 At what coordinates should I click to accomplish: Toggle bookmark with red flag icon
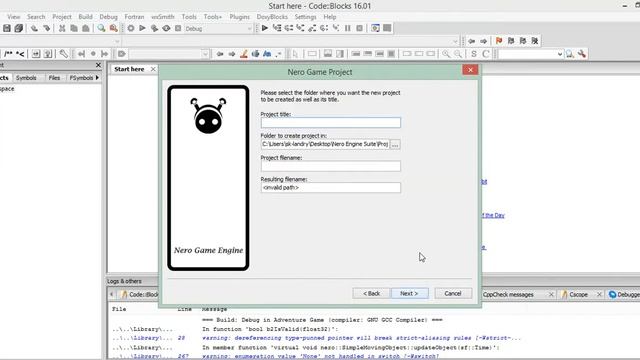[x=499, y=41]
